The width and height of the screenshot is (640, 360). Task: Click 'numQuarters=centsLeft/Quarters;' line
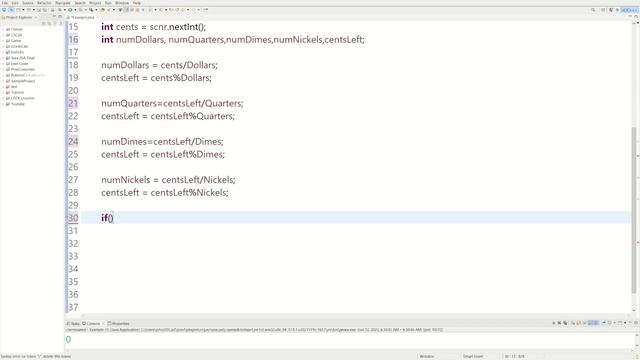(x=172, y=103)
